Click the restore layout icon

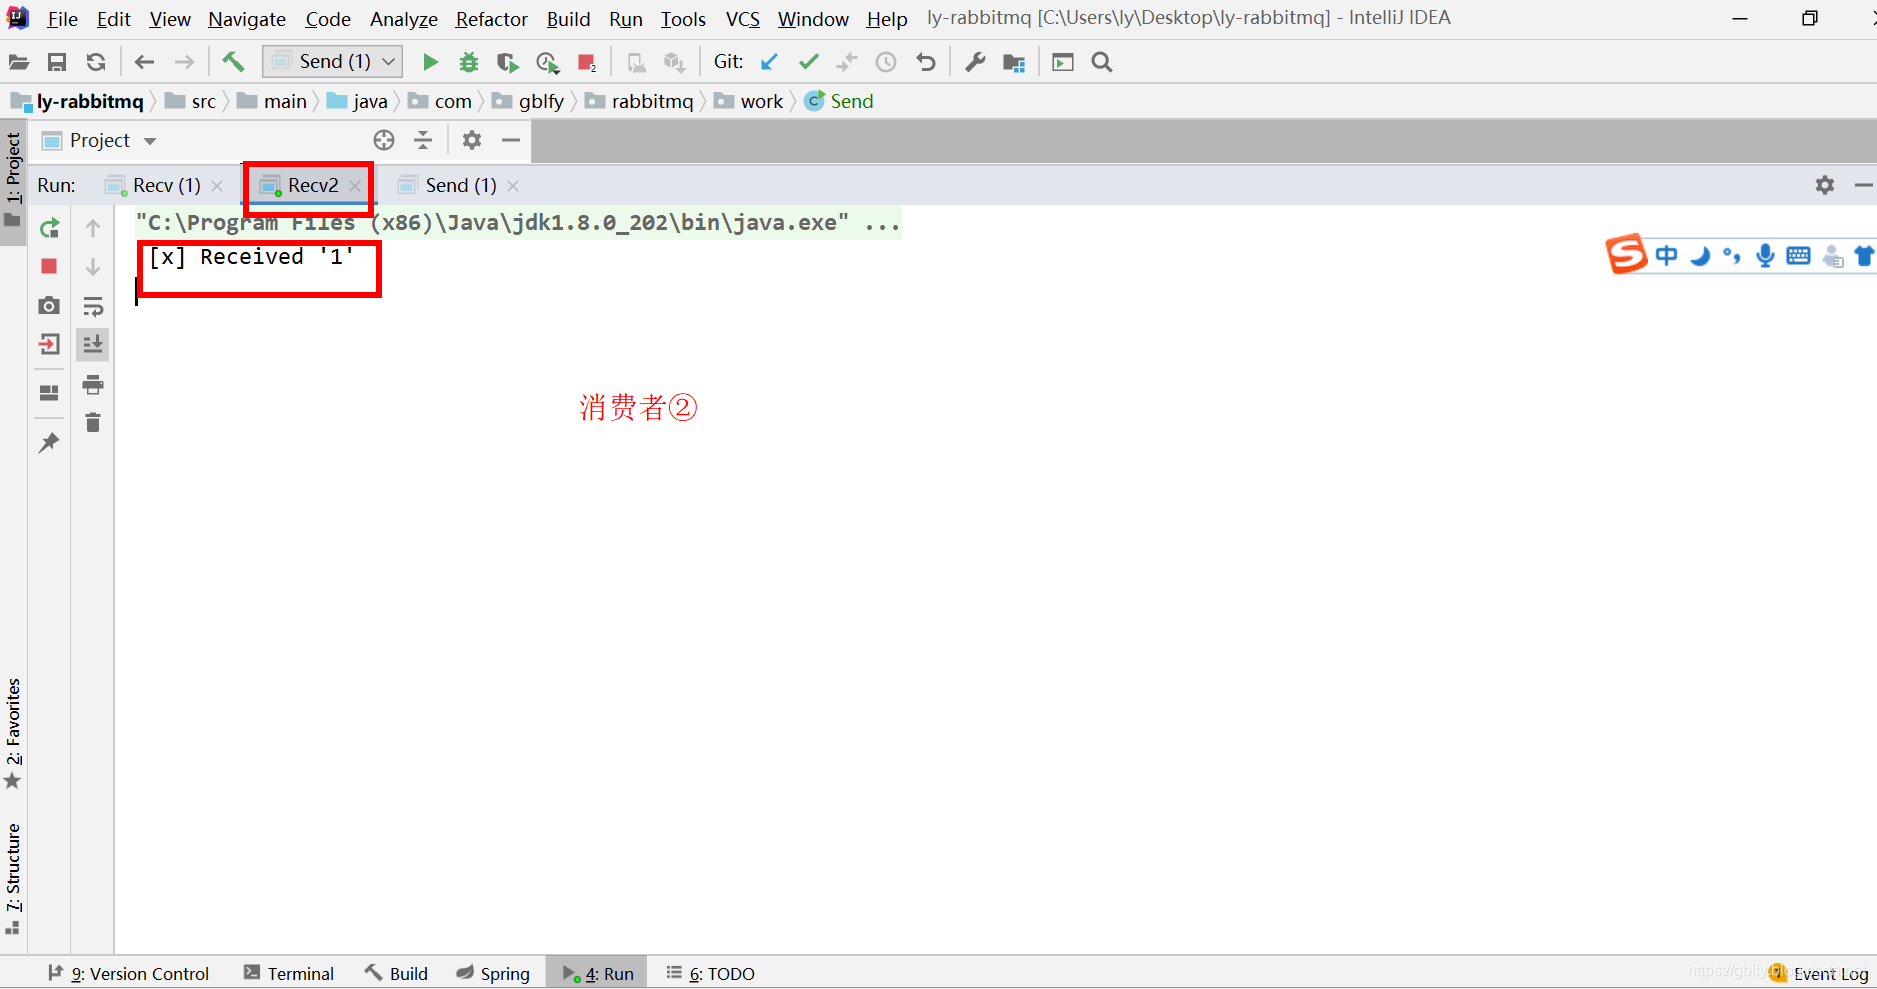tap(49, 393)
